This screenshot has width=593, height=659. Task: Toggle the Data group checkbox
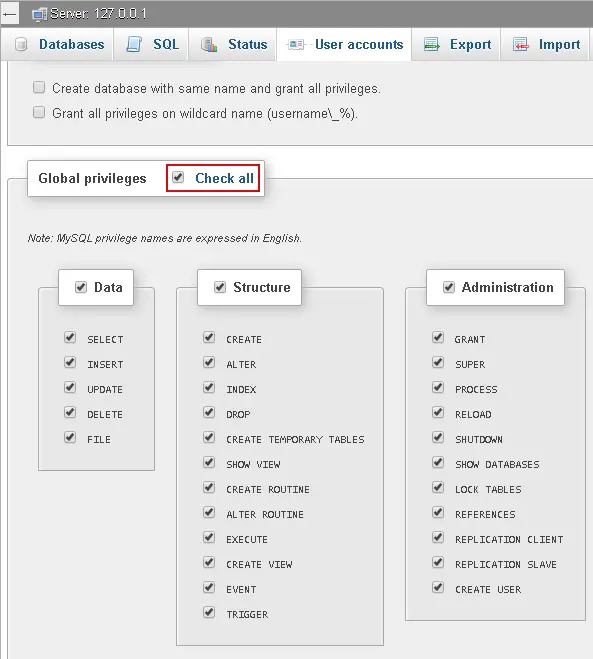[x=81, y=287]
